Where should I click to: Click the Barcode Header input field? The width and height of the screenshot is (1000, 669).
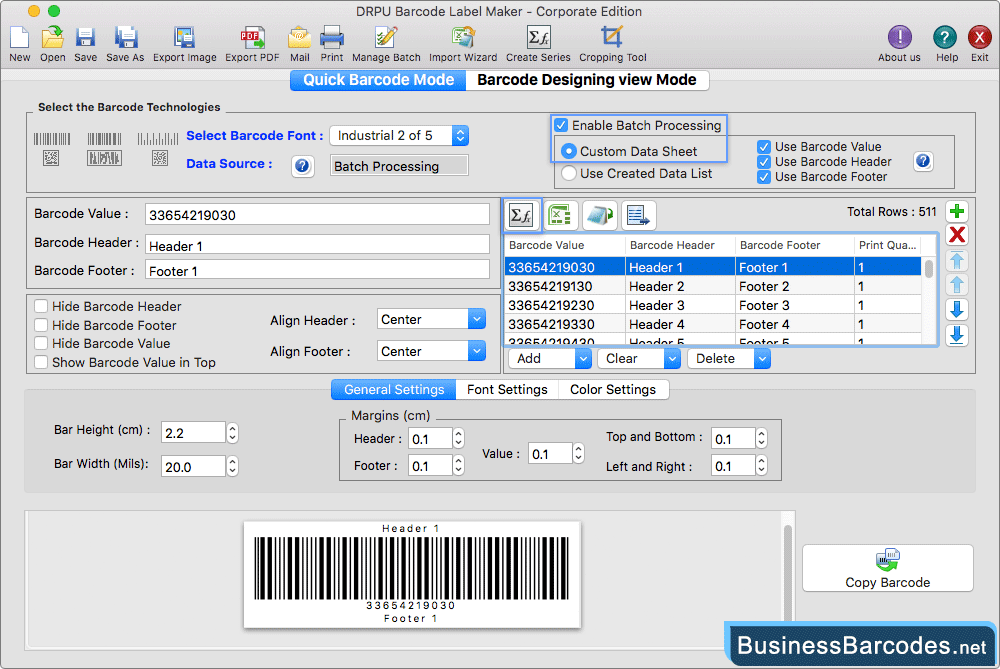pos(317,246)
